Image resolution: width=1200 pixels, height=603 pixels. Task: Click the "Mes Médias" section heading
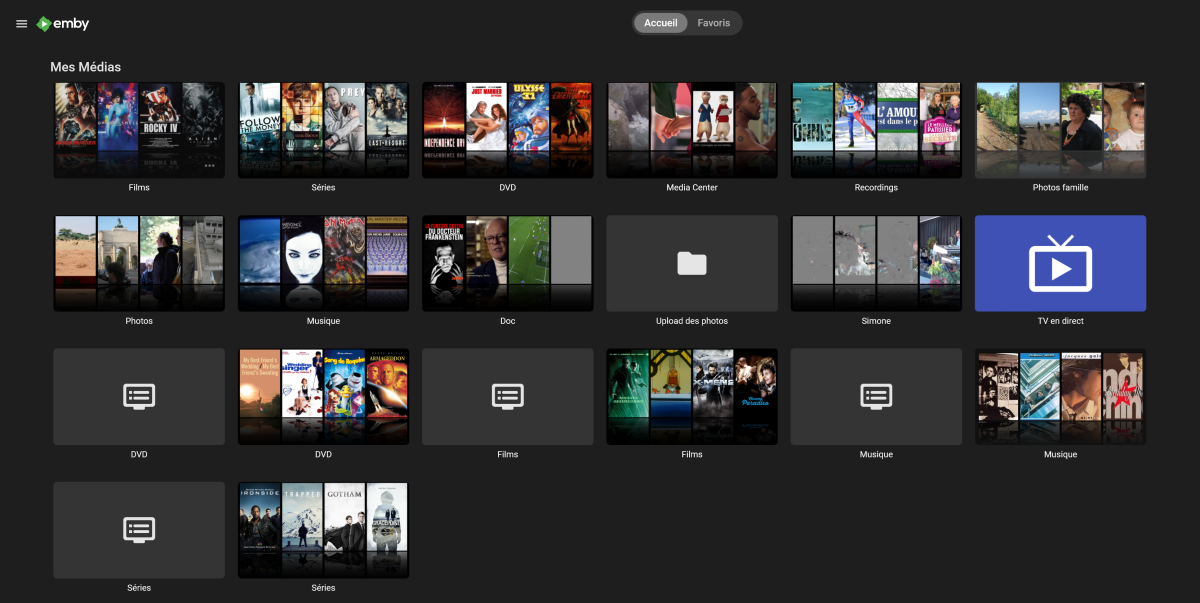[85, 67]
